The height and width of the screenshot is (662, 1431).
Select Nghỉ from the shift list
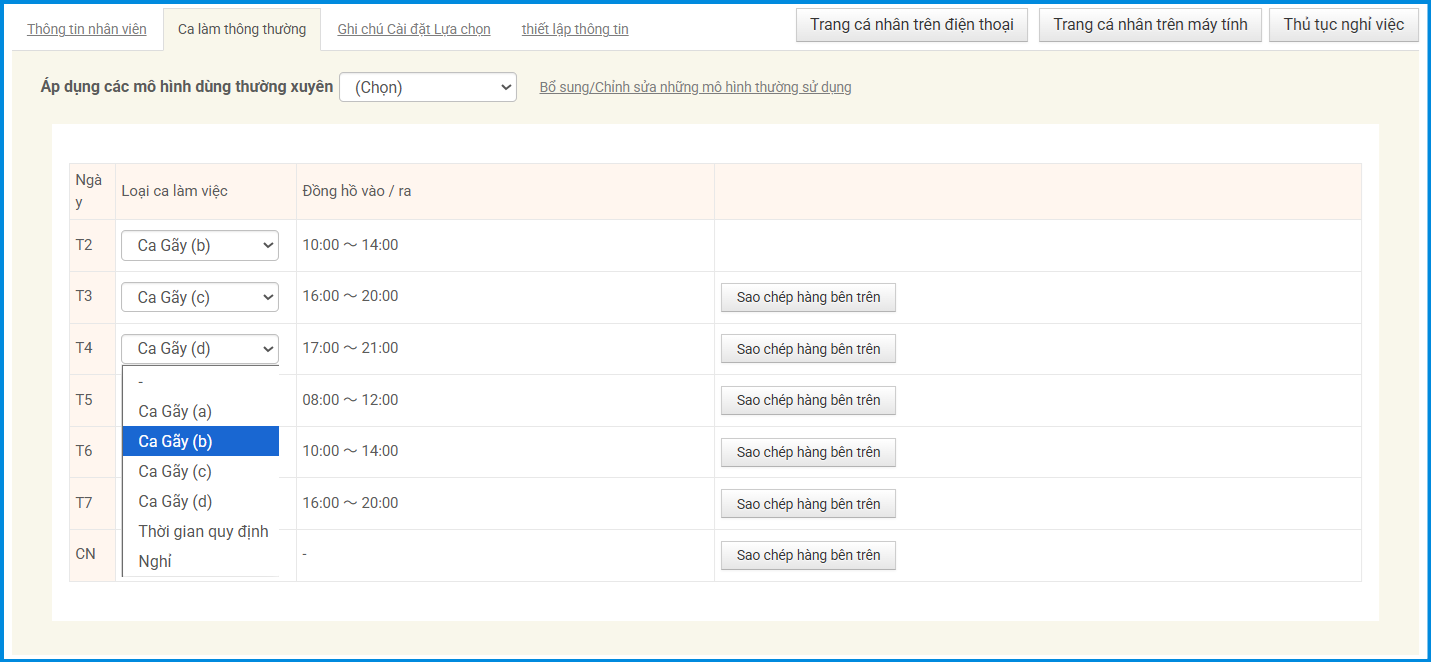tap(155, 561)
